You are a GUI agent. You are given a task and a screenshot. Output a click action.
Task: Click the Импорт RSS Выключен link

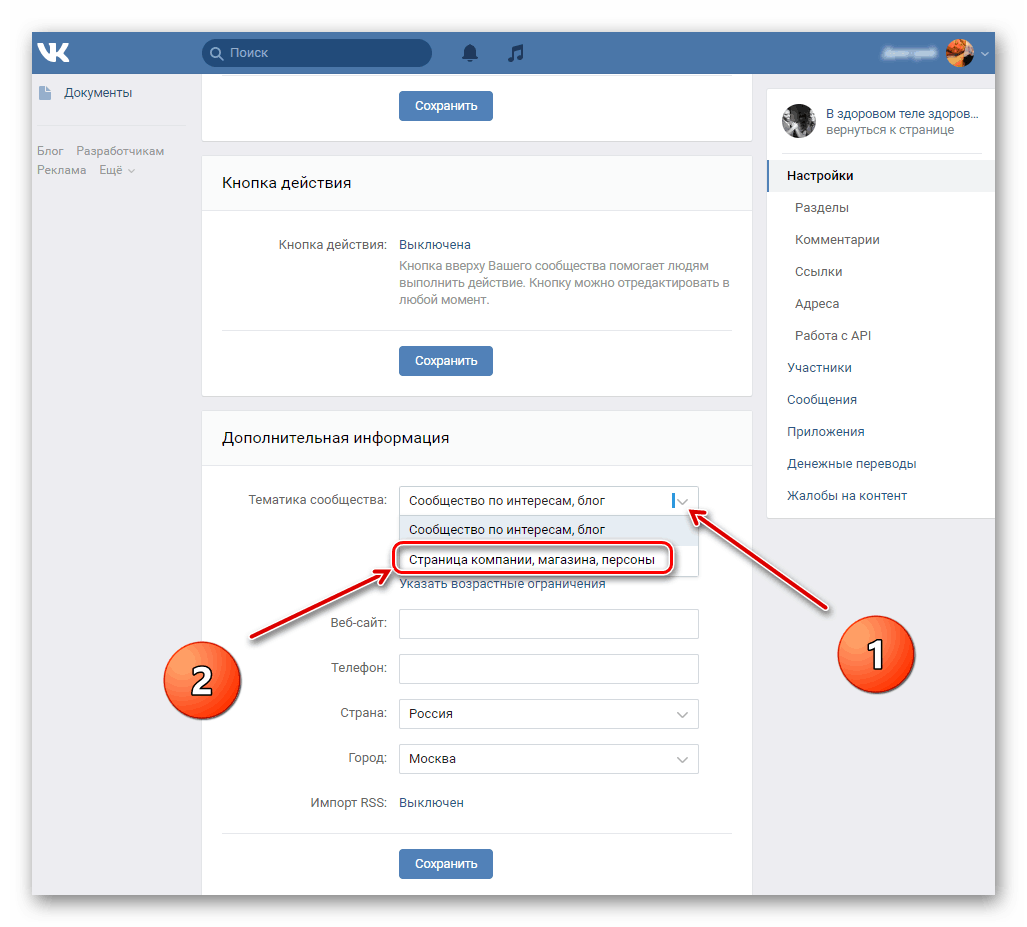[431, 803]
